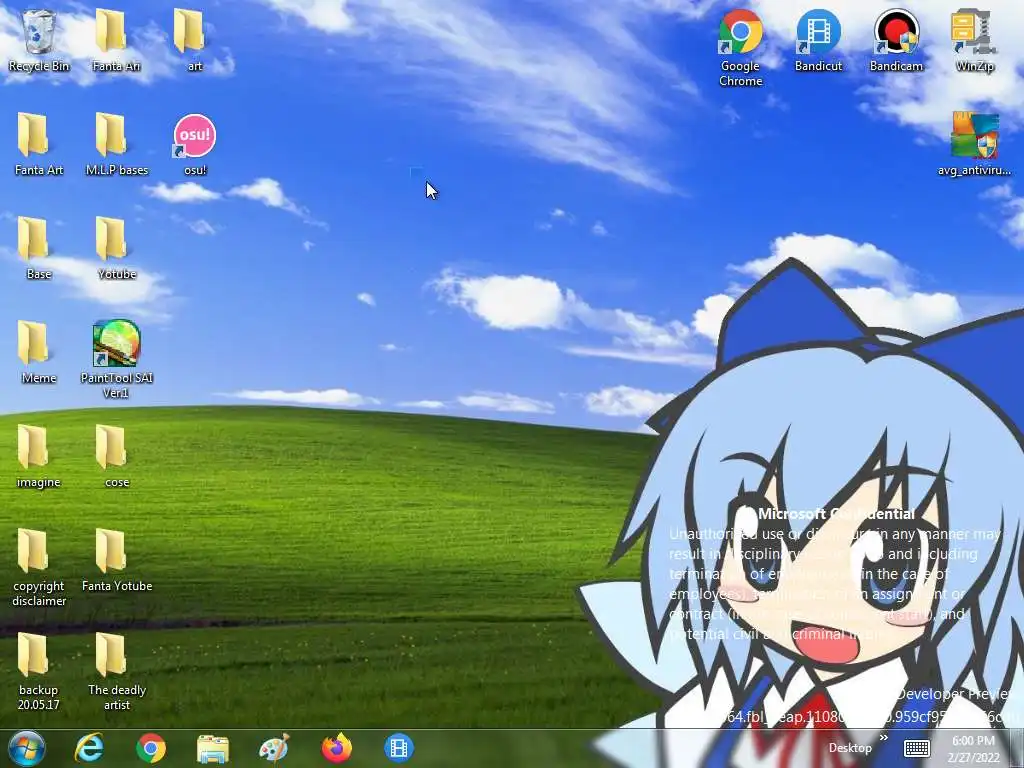Open the Windows Start menu orb
The width and height of the screenshot is (1024, 768).
coord(27,748)
